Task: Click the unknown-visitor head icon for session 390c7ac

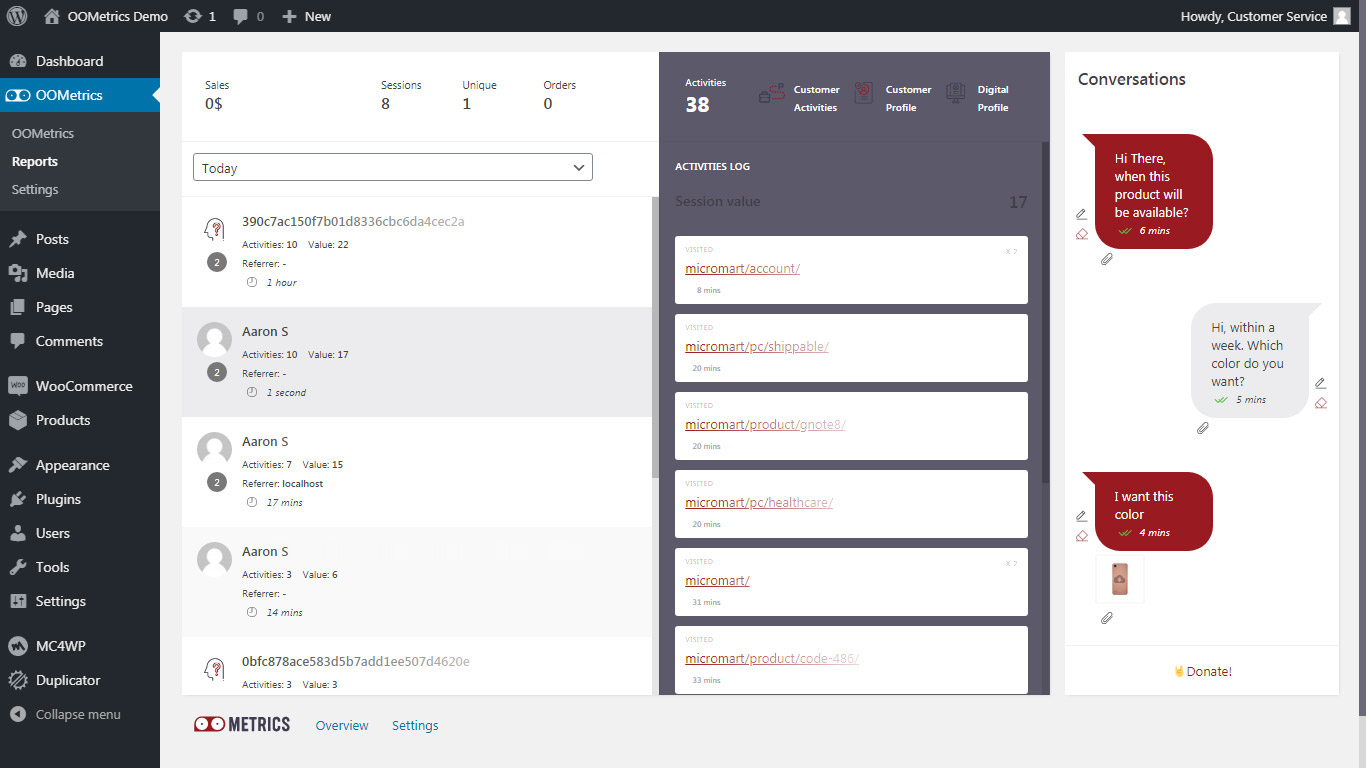Action: coord(214,230)
